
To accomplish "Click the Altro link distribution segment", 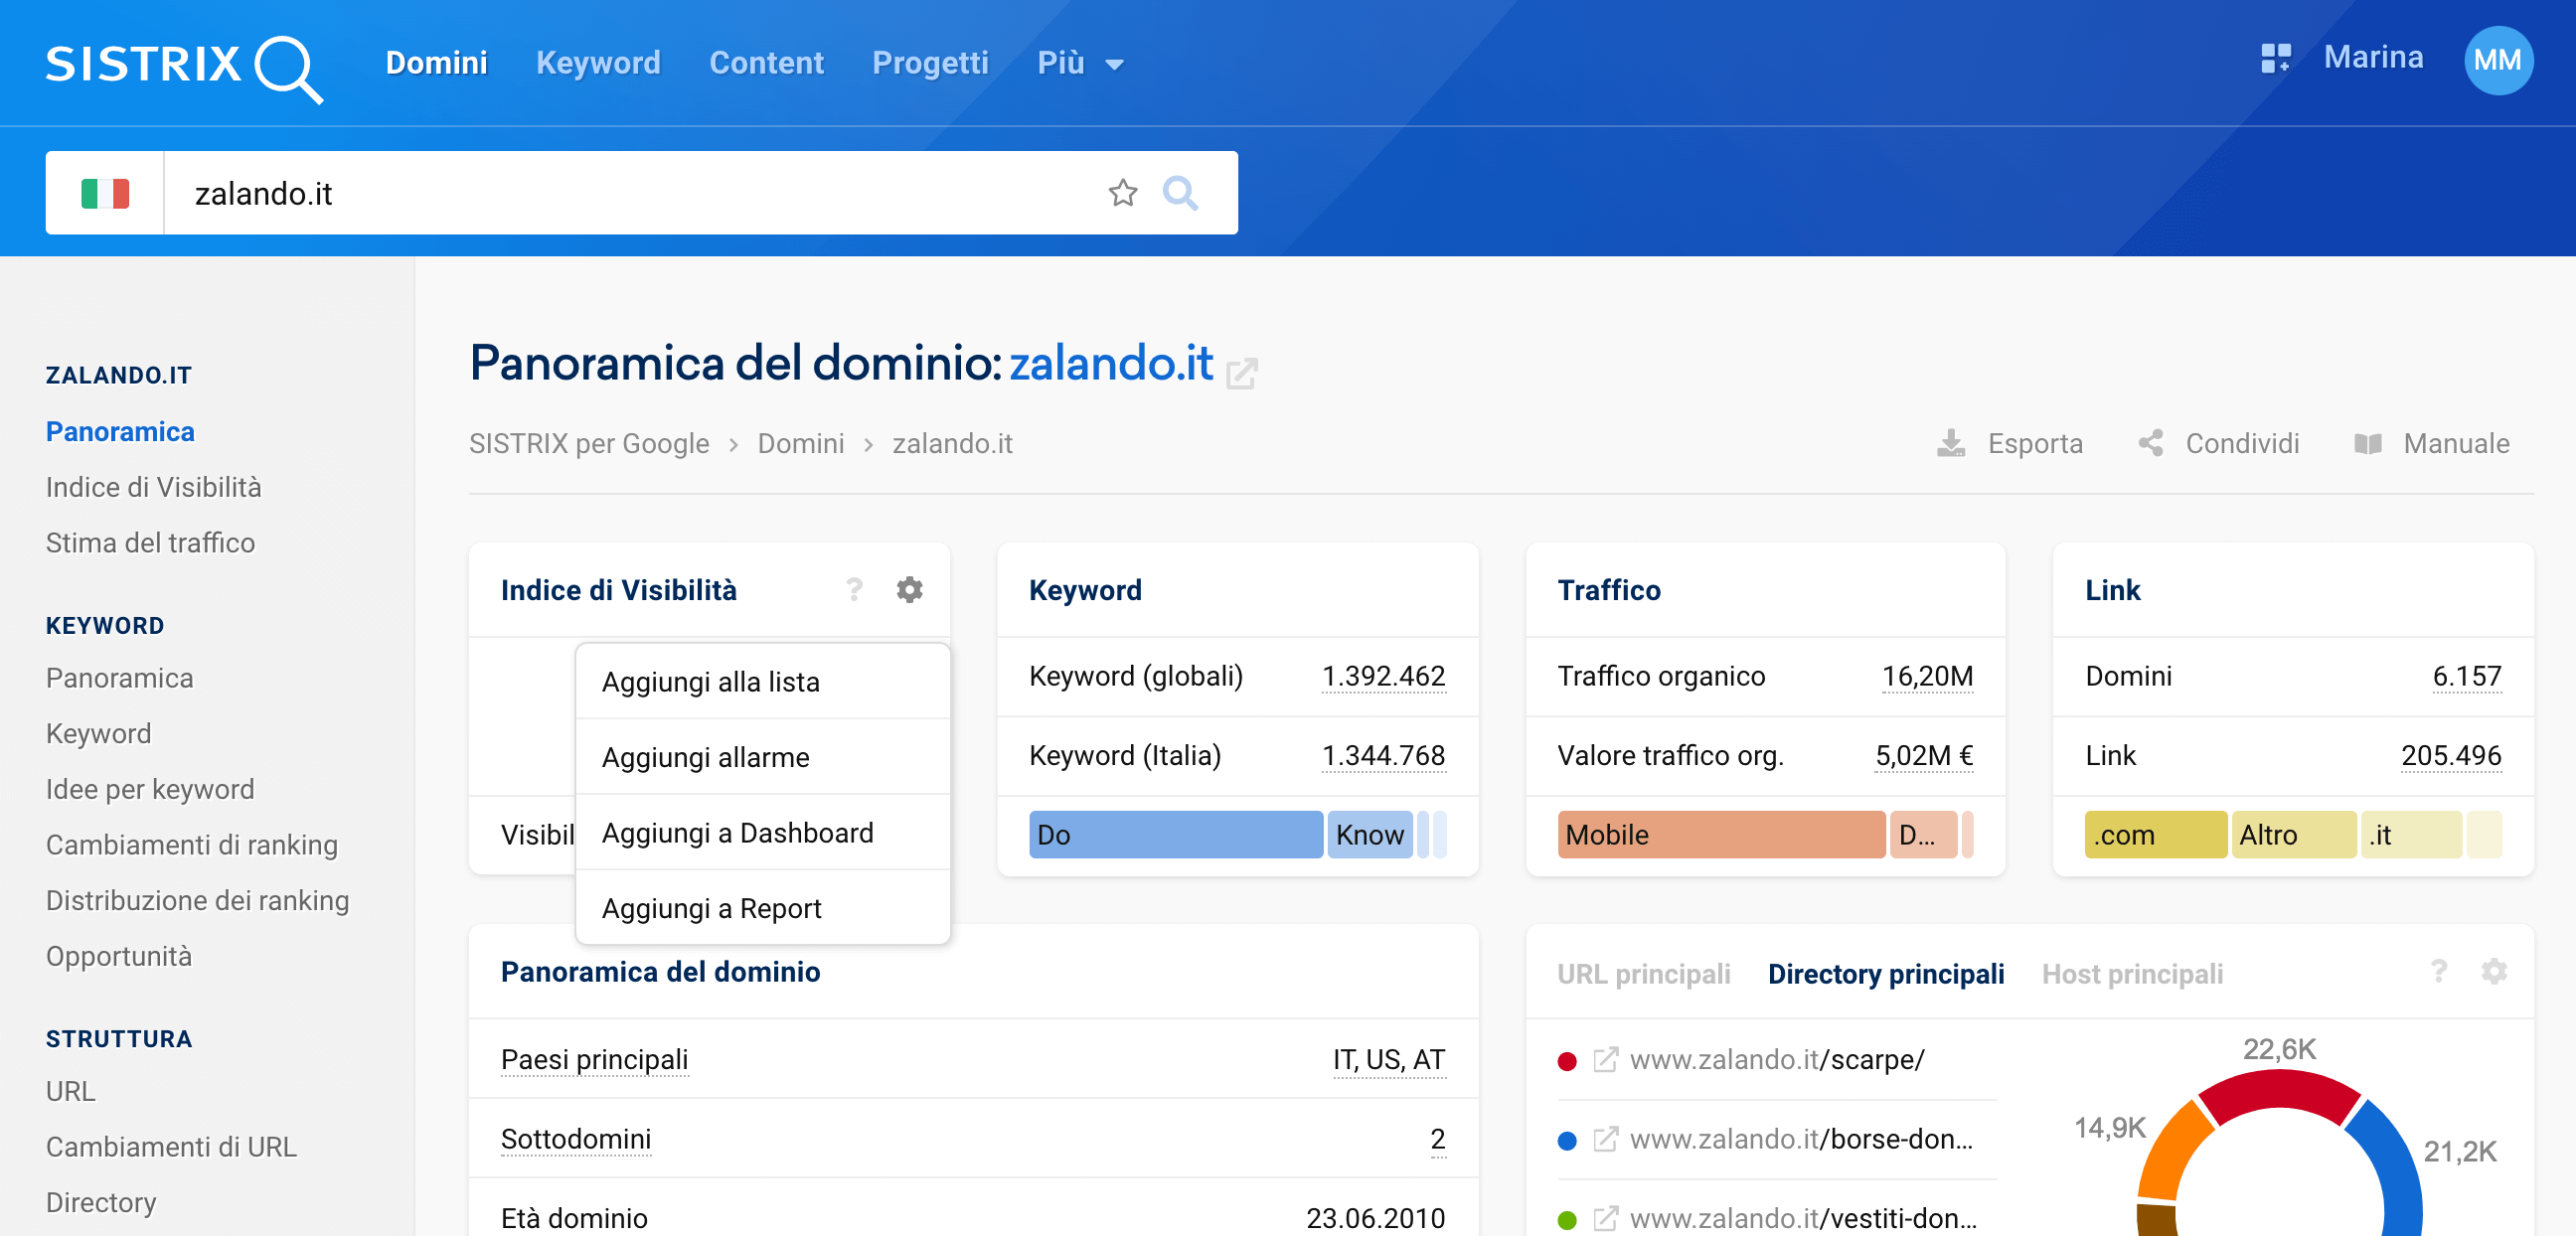I will [x=2293, y=835].
